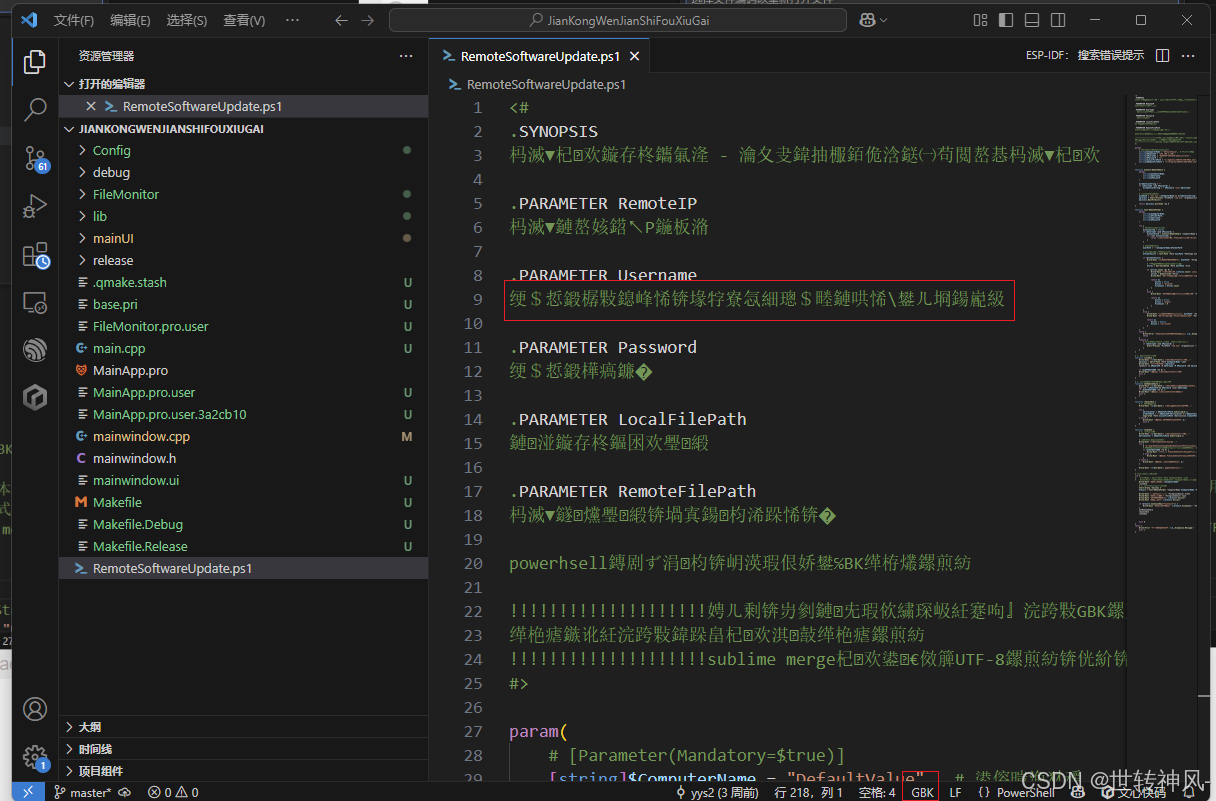Viewport: 1216px width, 801px height.
Task: Toggle the bottom panel visibility
Action: (x=1031, y=20)
